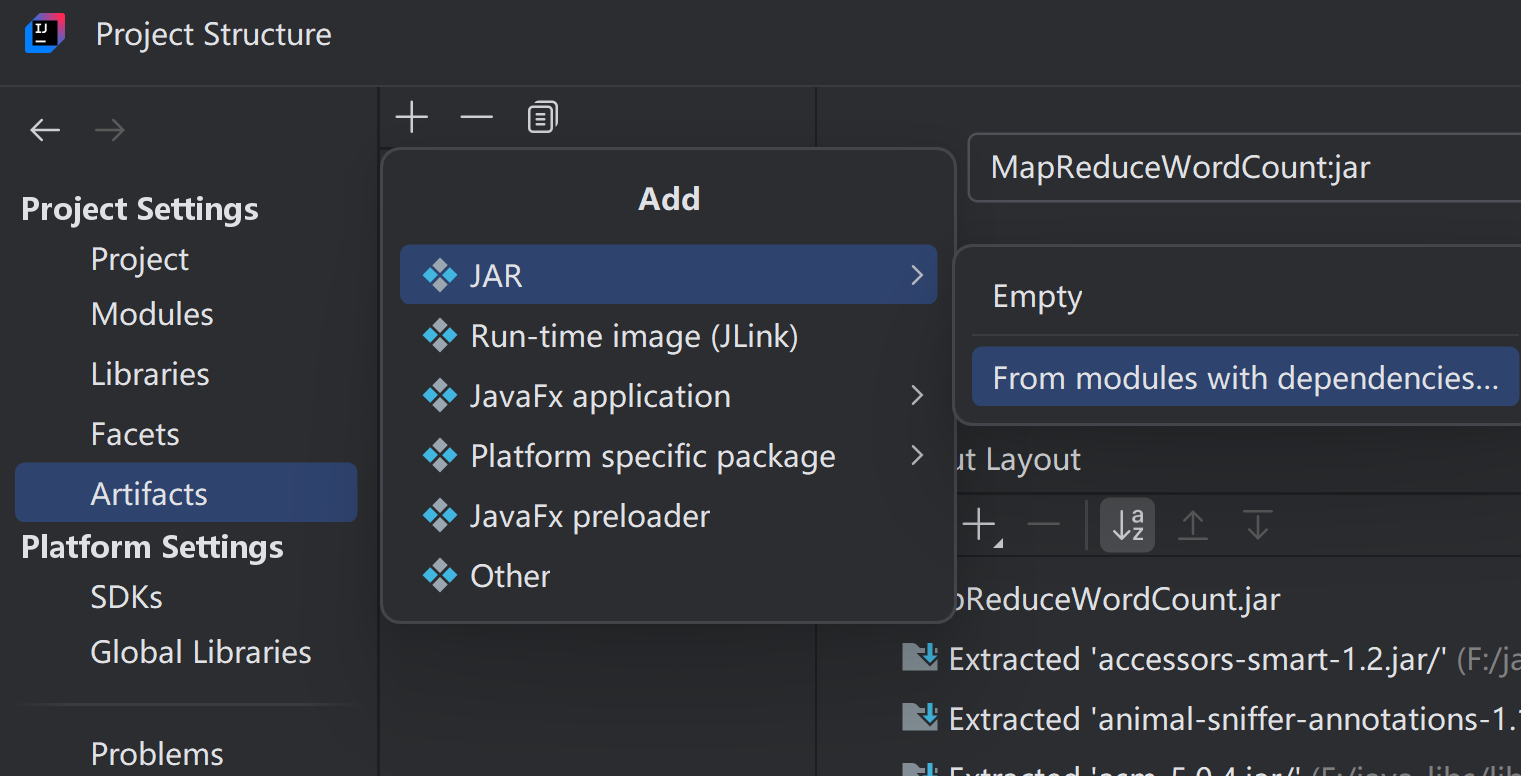The image size is (1521, 776).
Task: Choose Run-time image (JLink)
Action: tap(668, 336)
